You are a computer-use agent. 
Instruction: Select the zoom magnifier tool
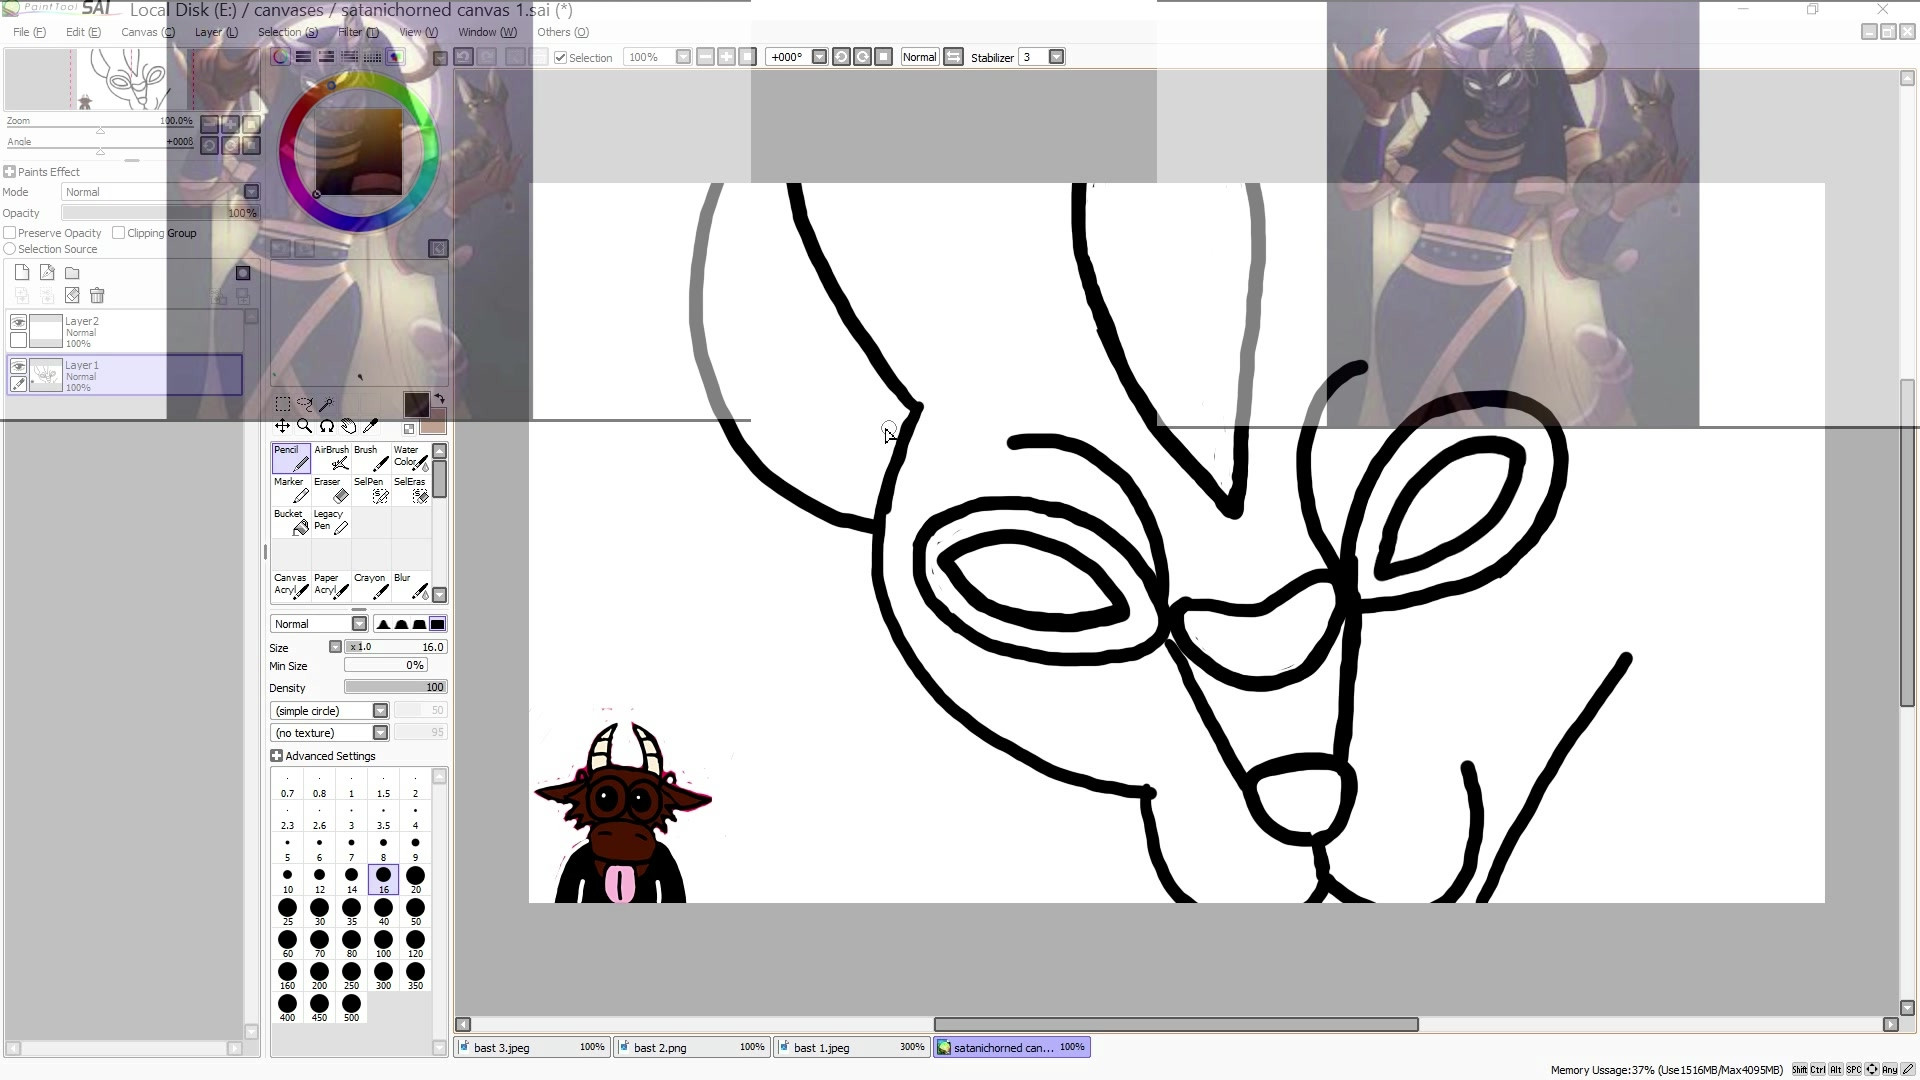pyautogui.click(x=305, y=426)
